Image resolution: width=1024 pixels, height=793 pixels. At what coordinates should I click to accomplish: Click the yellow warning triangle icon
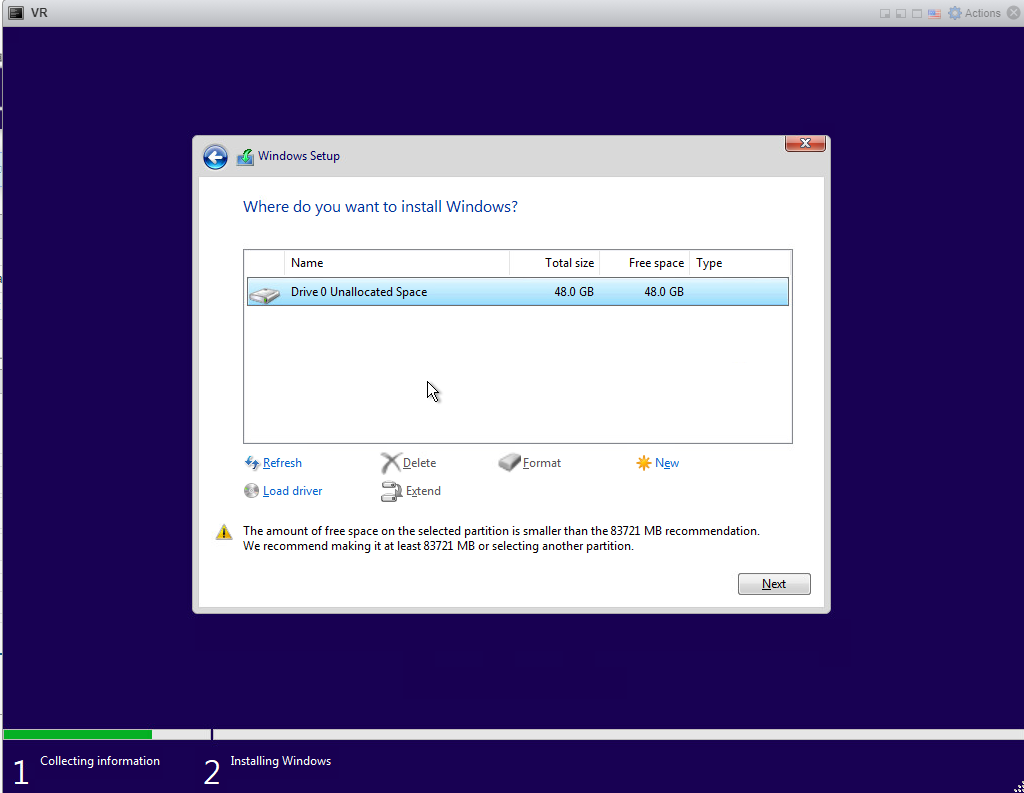(x=224, y=532)
